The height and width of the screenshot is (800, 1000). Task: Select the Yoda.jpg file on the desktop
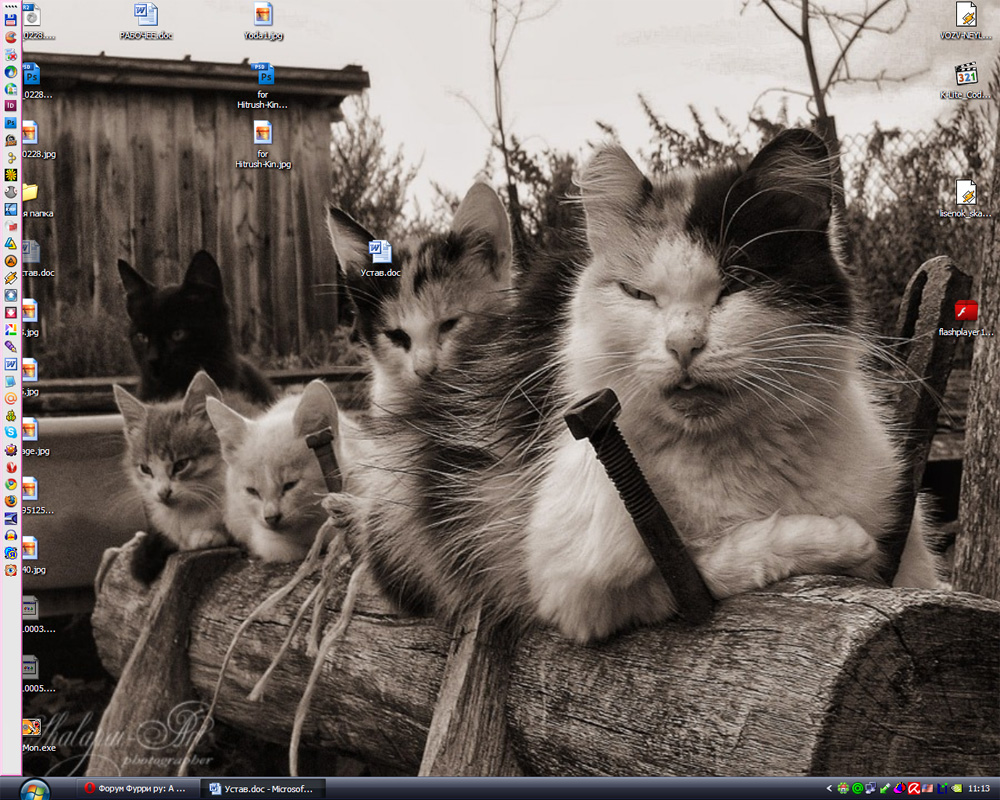pyautogui.click(x=263, y=20)
